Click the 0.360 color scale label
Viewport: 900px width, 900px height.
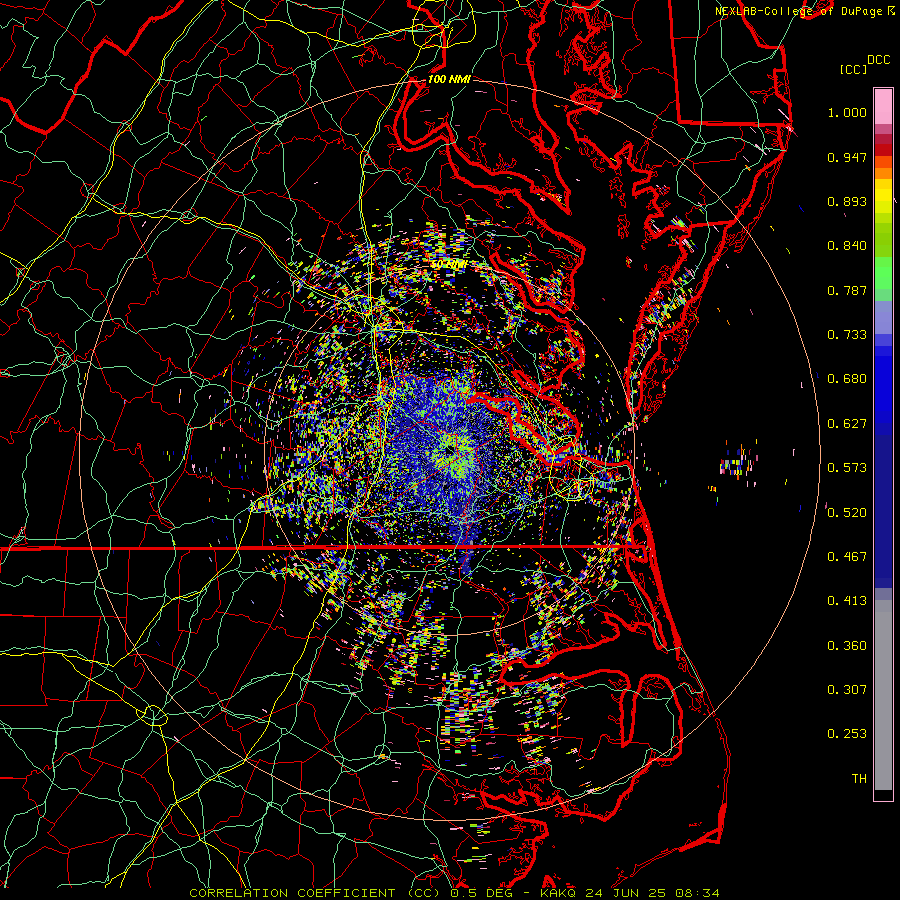(x=847, y=646)
